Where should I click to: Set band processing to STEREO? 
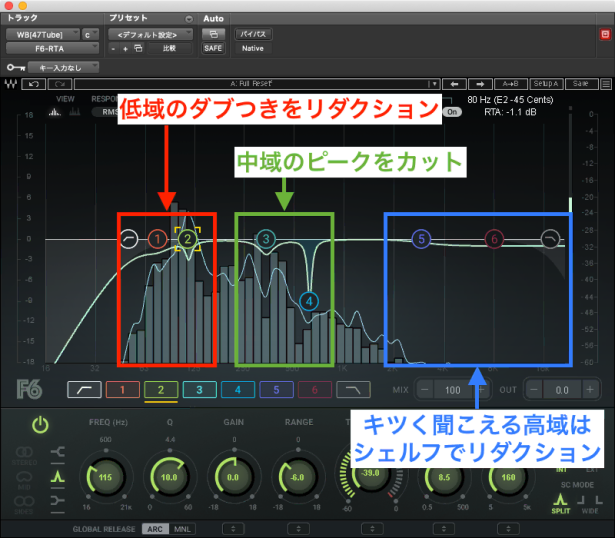(24, 456)
